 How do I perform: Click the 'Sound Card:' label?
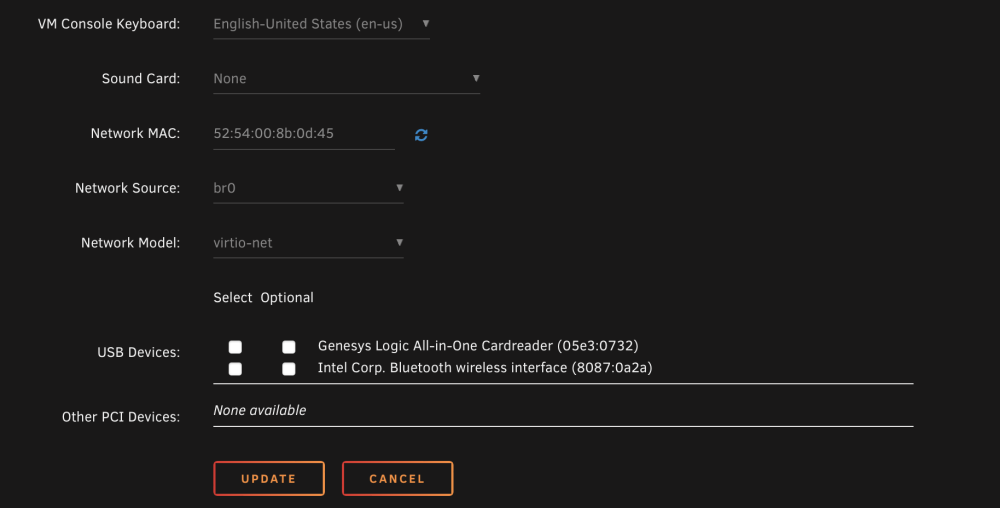(x=141, y=79)
